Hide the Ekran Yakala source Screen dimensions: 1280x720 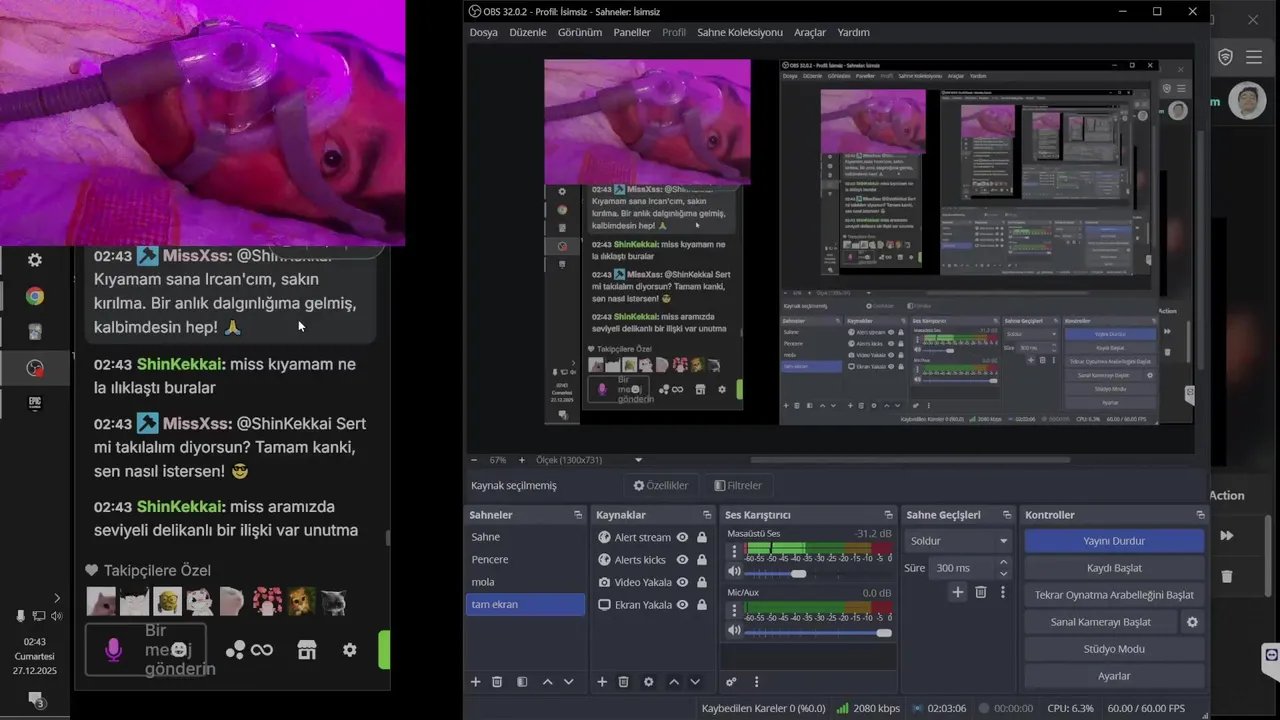(x=682, y=605)
